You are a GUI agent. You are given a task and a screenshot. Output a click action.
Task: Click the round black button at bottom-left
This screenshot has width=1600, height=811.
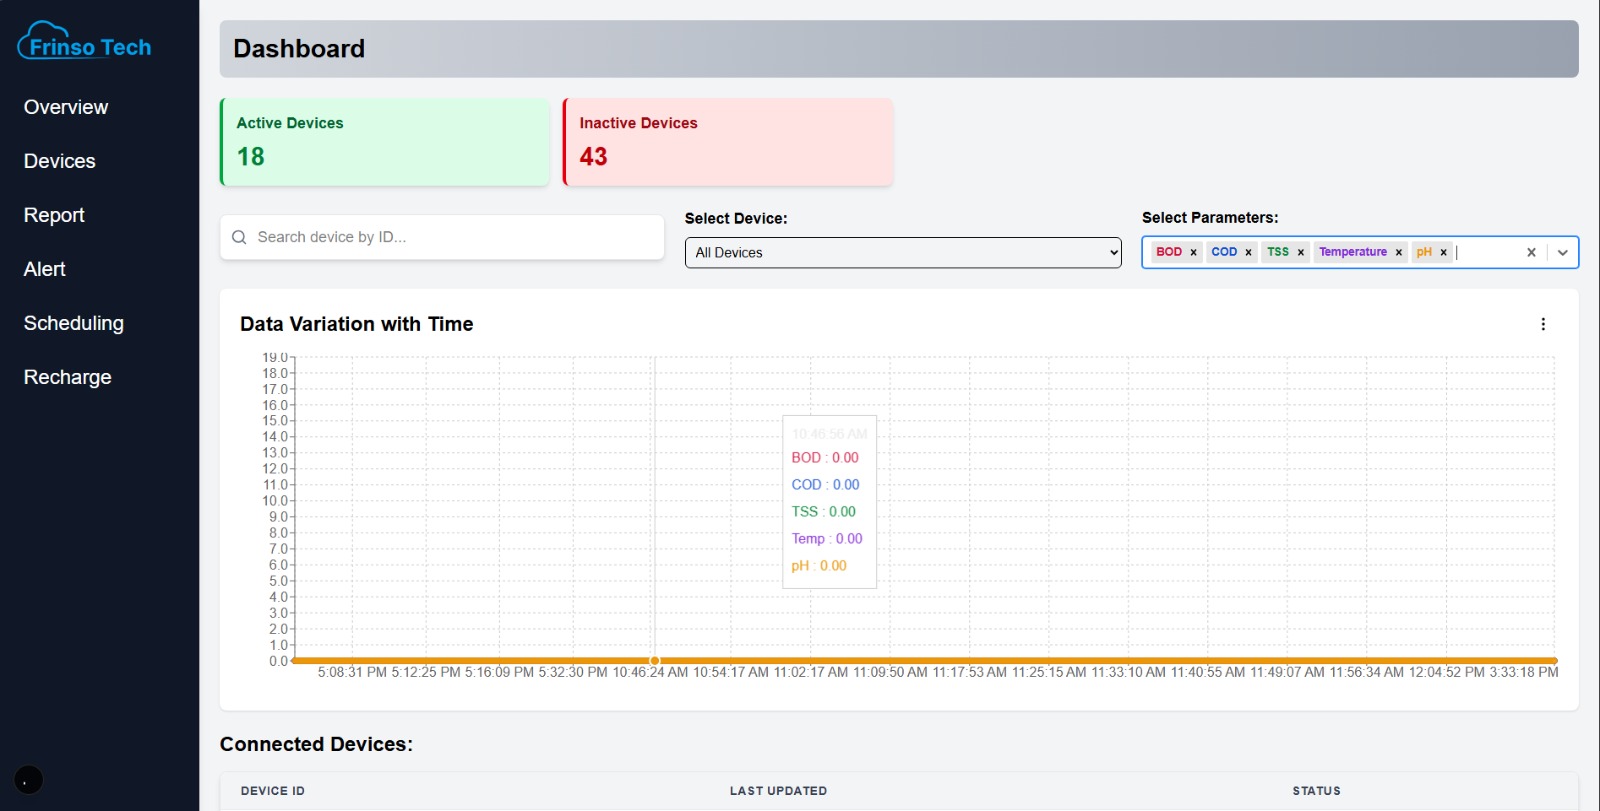click(29, 779)
